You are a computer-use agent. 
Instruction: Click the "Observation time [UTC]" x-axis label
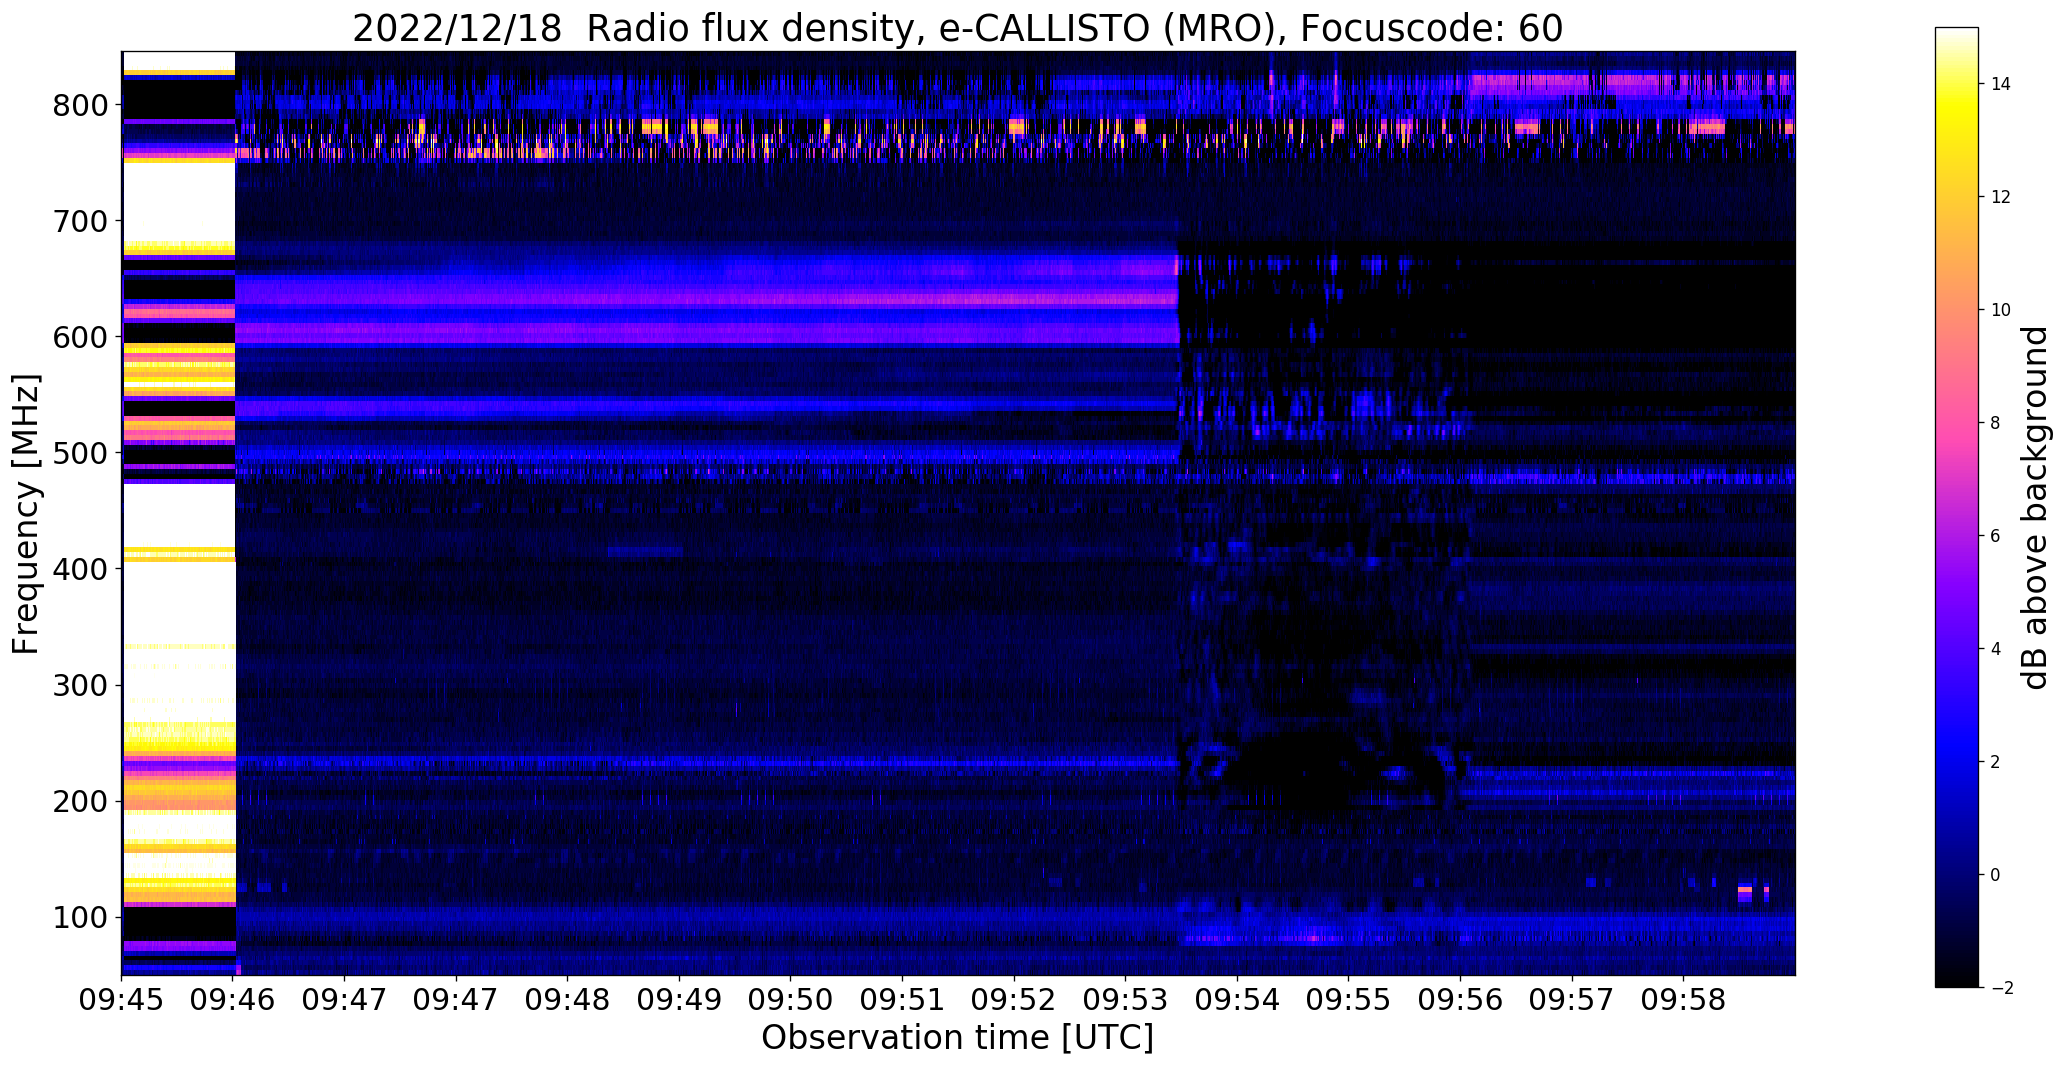point(957,1038)
